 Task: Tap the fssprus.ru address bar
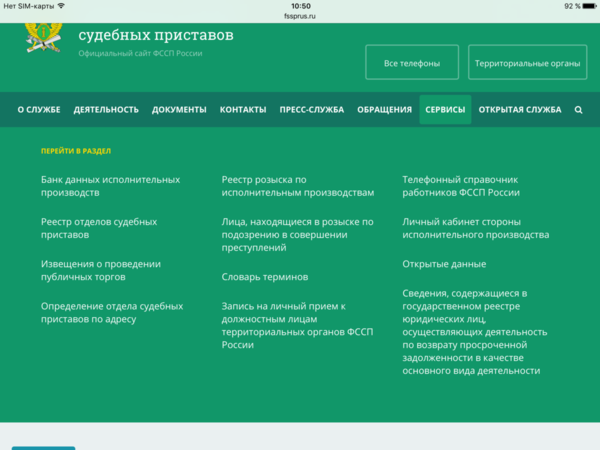[300, 16]
